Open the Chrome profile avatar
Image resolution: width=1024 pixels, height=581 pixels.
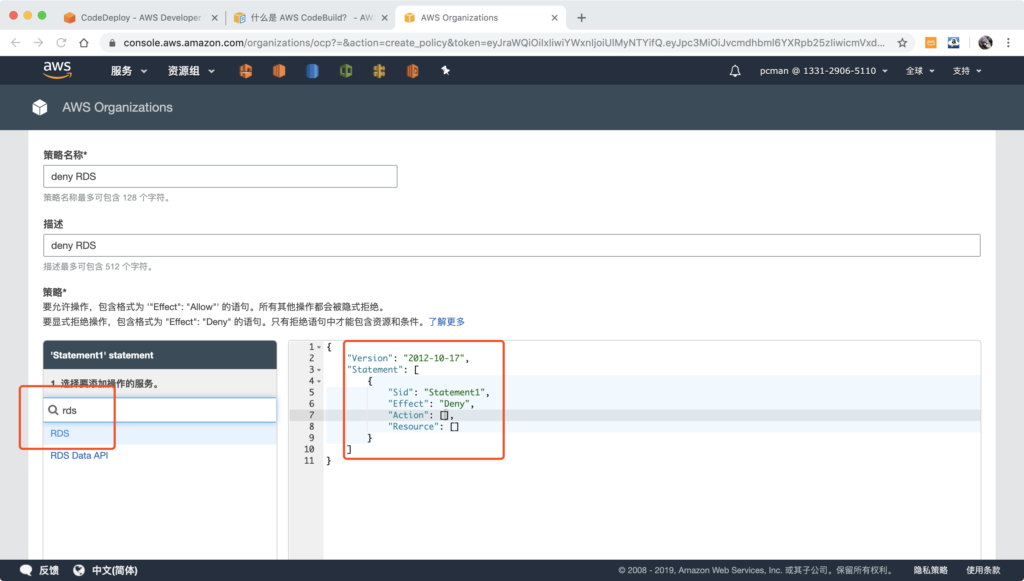tap(985, 42)
